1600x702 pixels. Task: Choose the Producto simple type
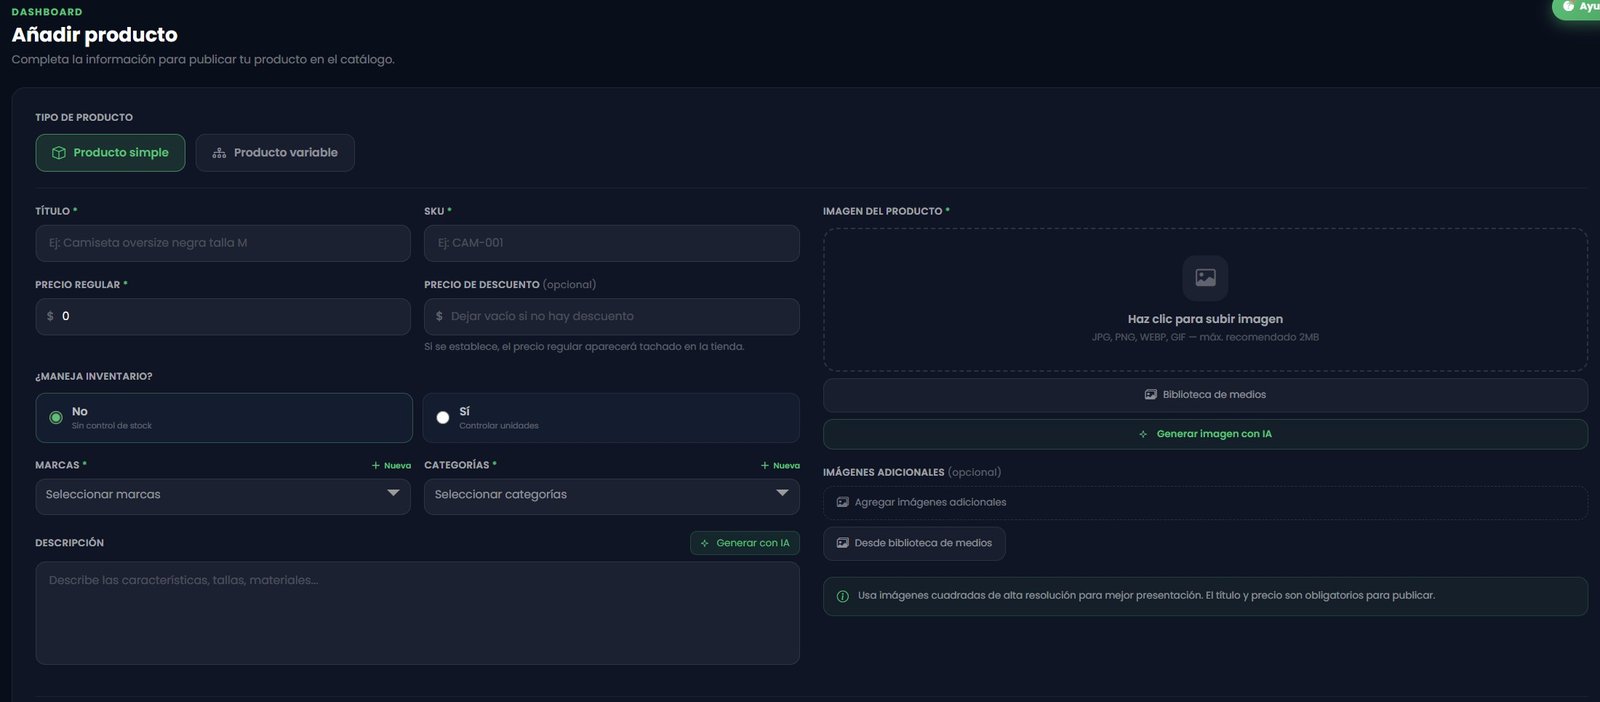[110, 153]
